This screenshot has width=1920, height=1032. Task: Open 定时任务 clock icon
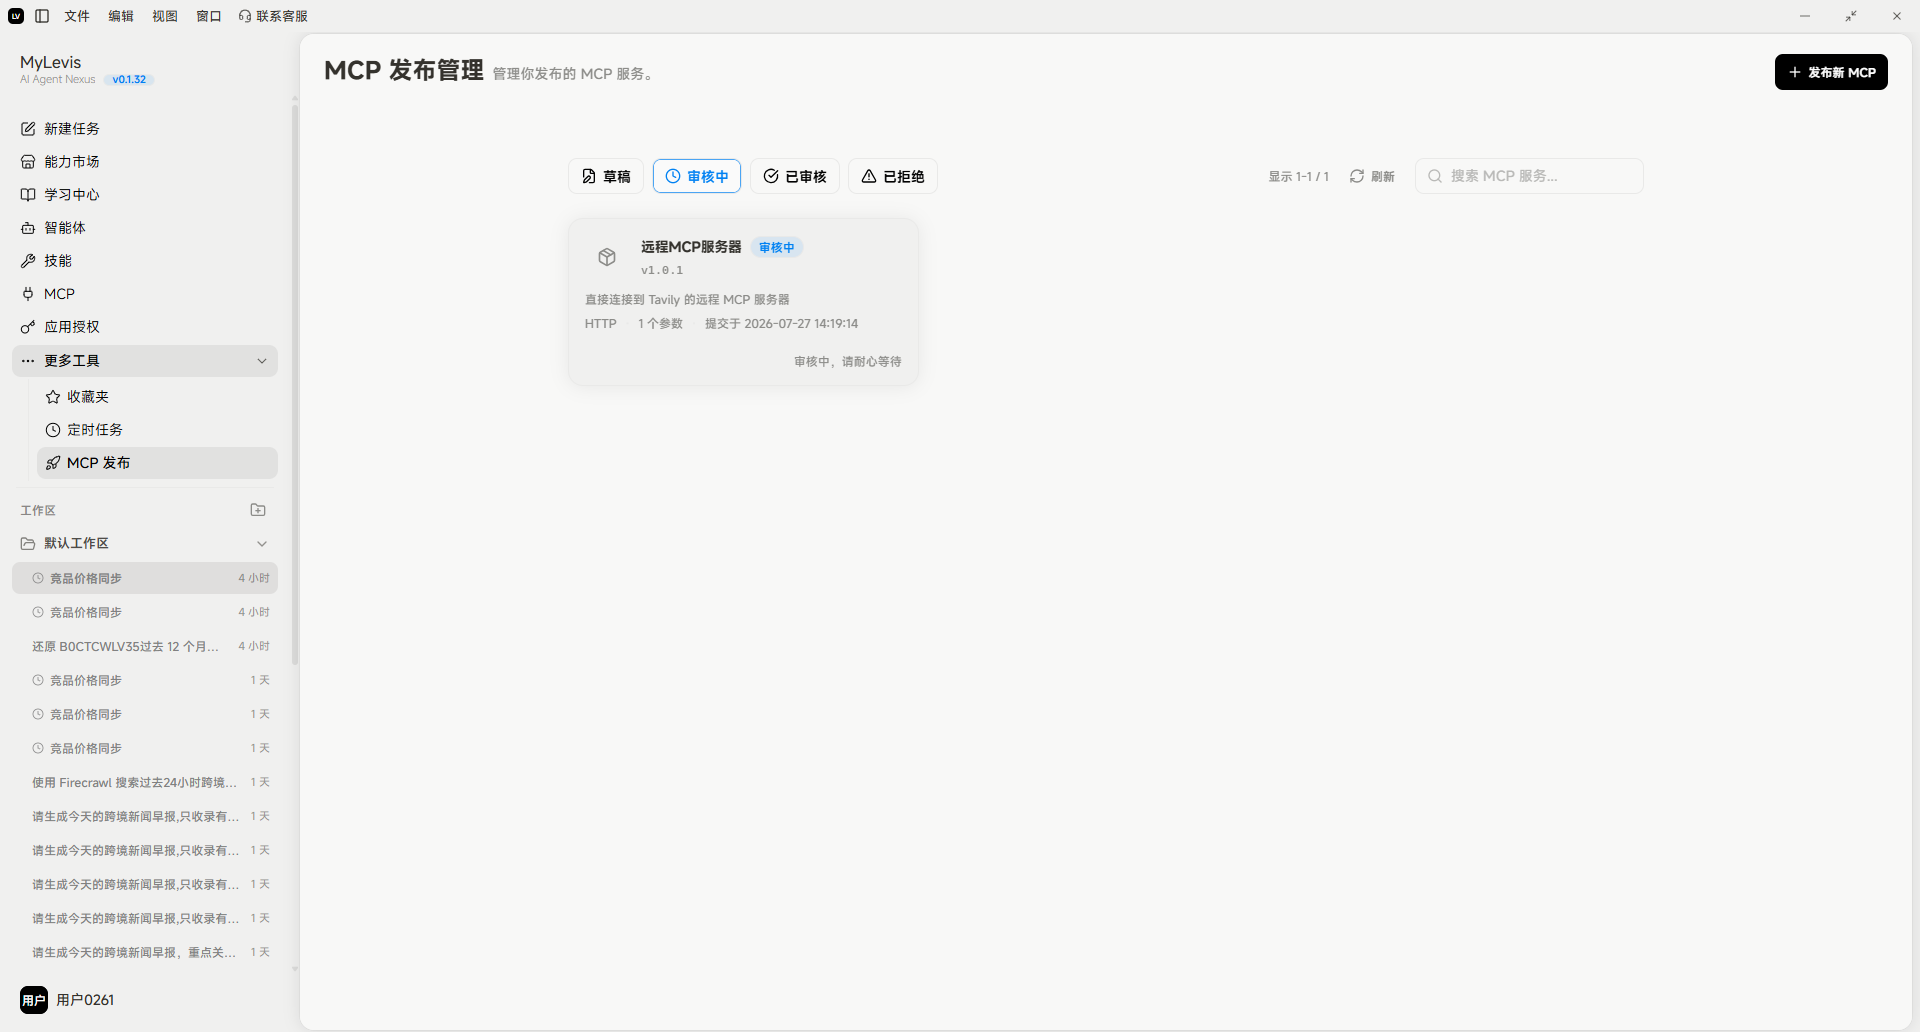pyautogui.click(x=53, y=430)
